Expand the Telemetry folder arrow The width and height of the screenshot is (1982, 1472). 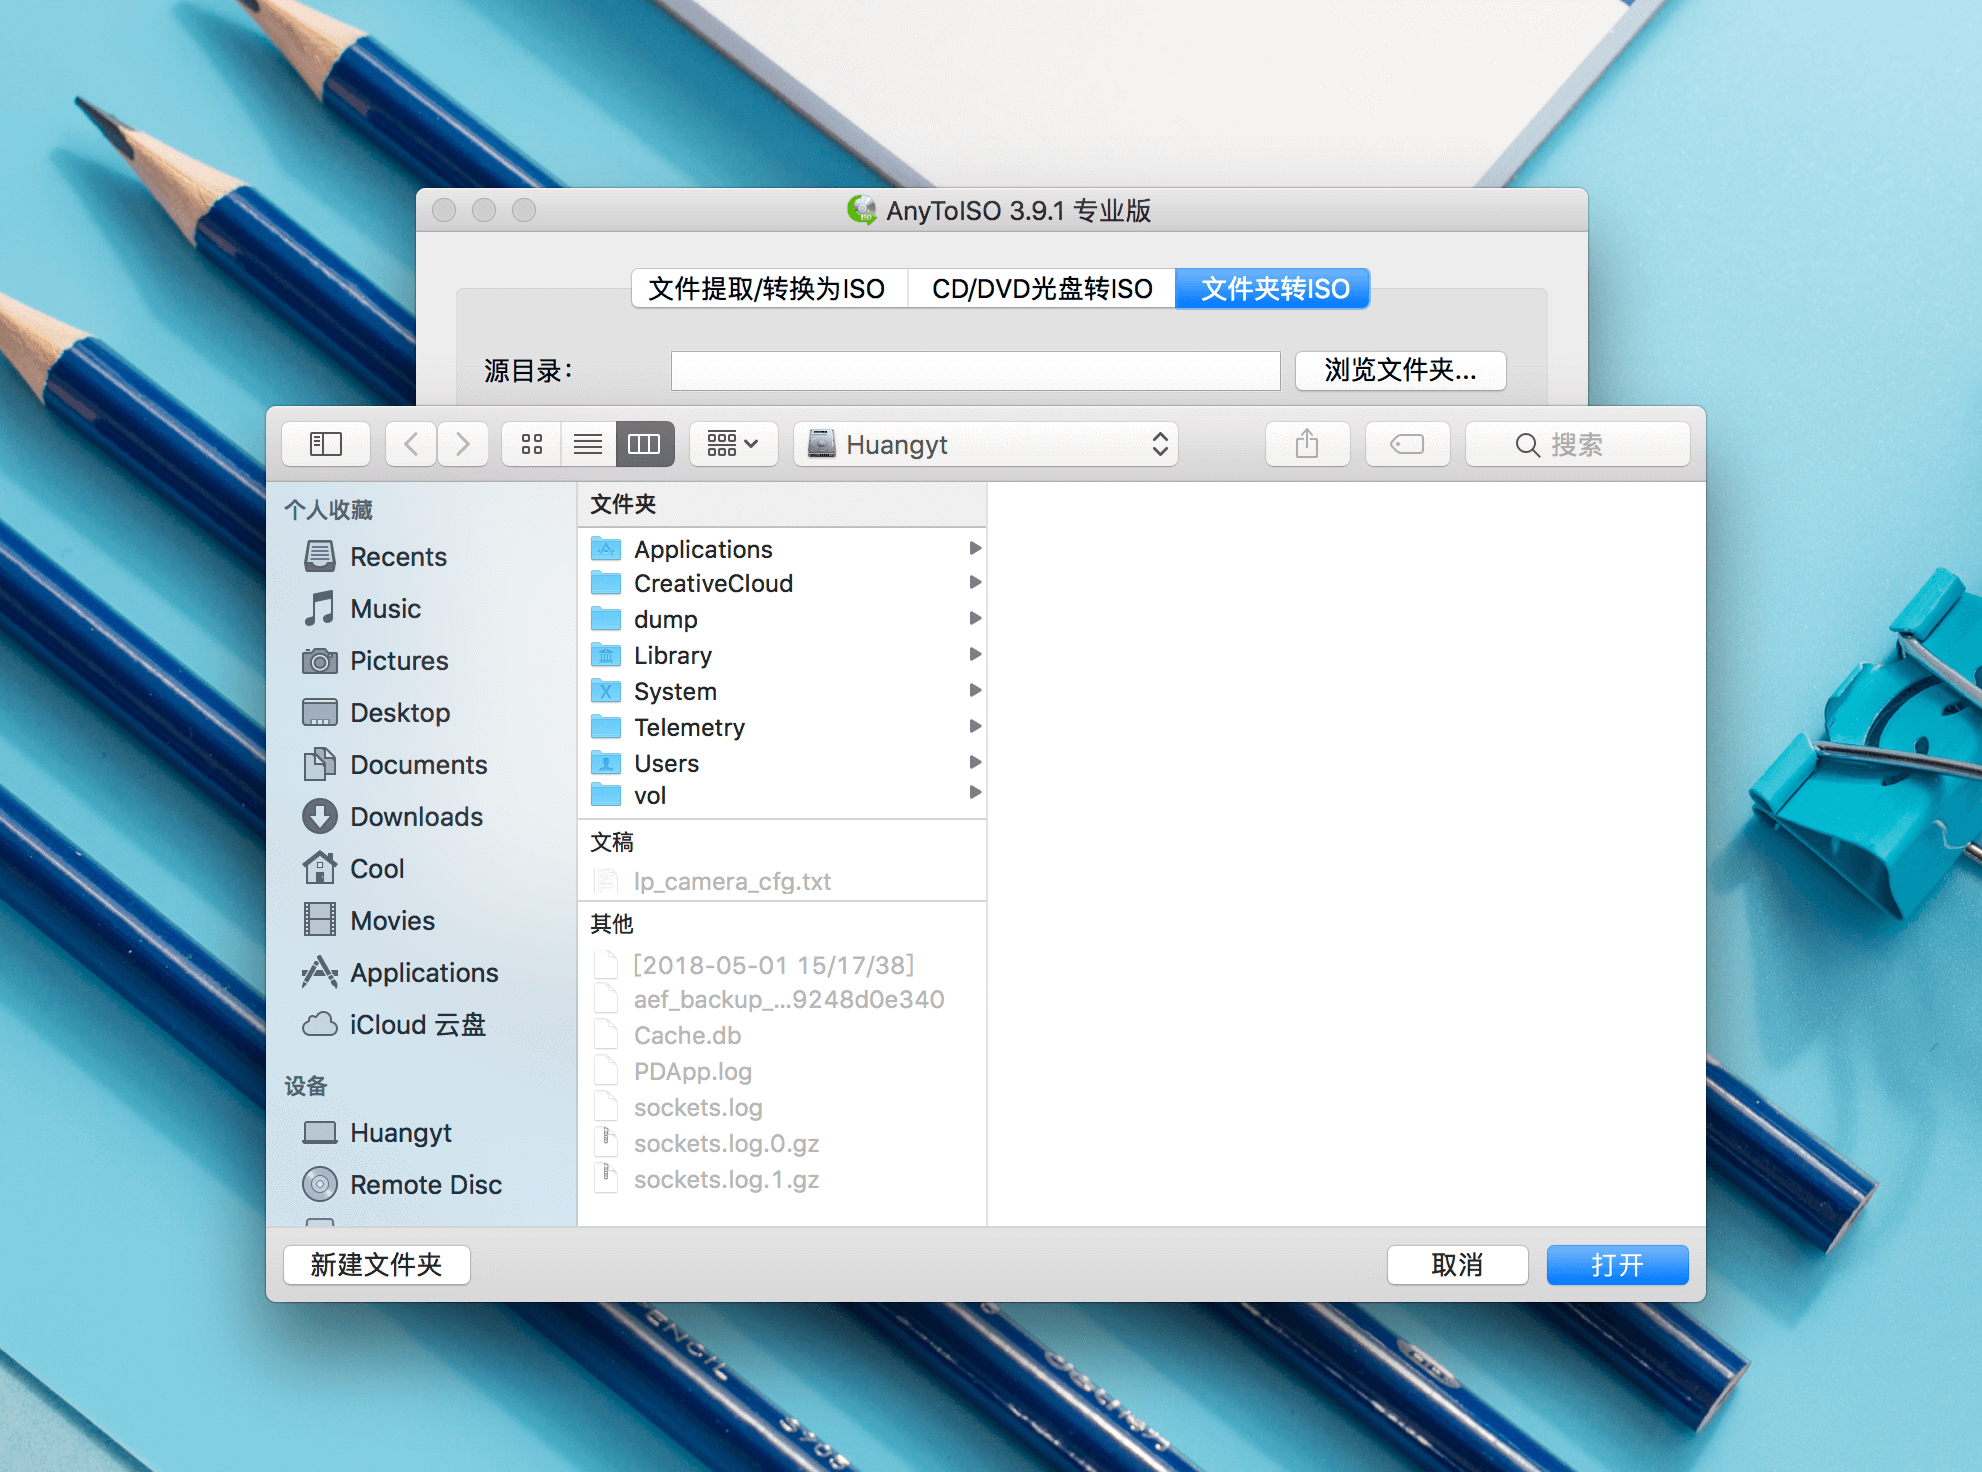point(975,726)
